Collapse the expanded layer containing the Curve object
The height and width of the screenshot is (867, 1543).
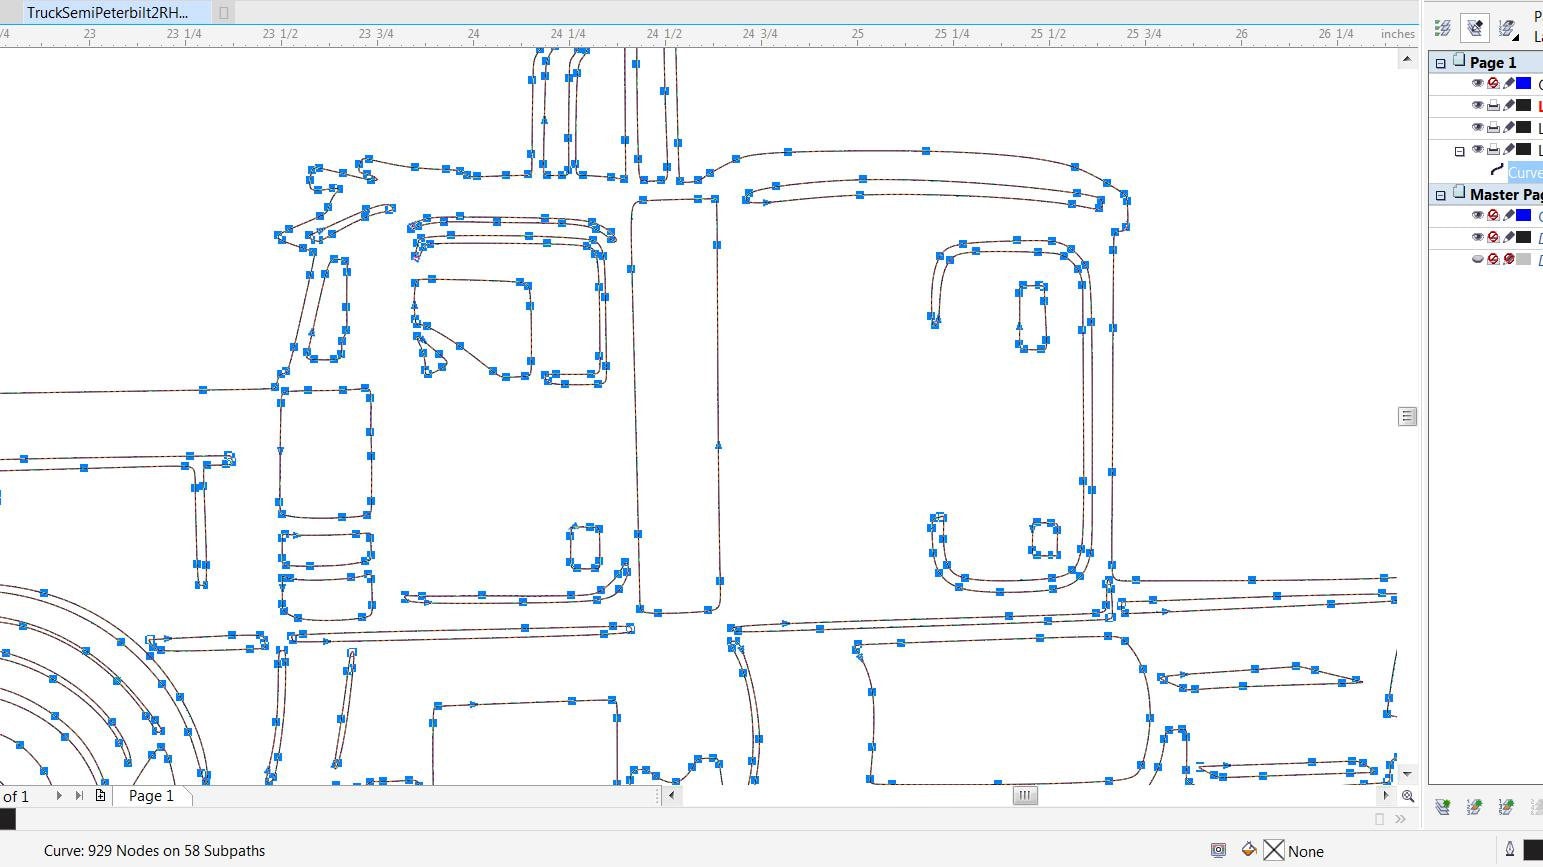coord(1459,149)
